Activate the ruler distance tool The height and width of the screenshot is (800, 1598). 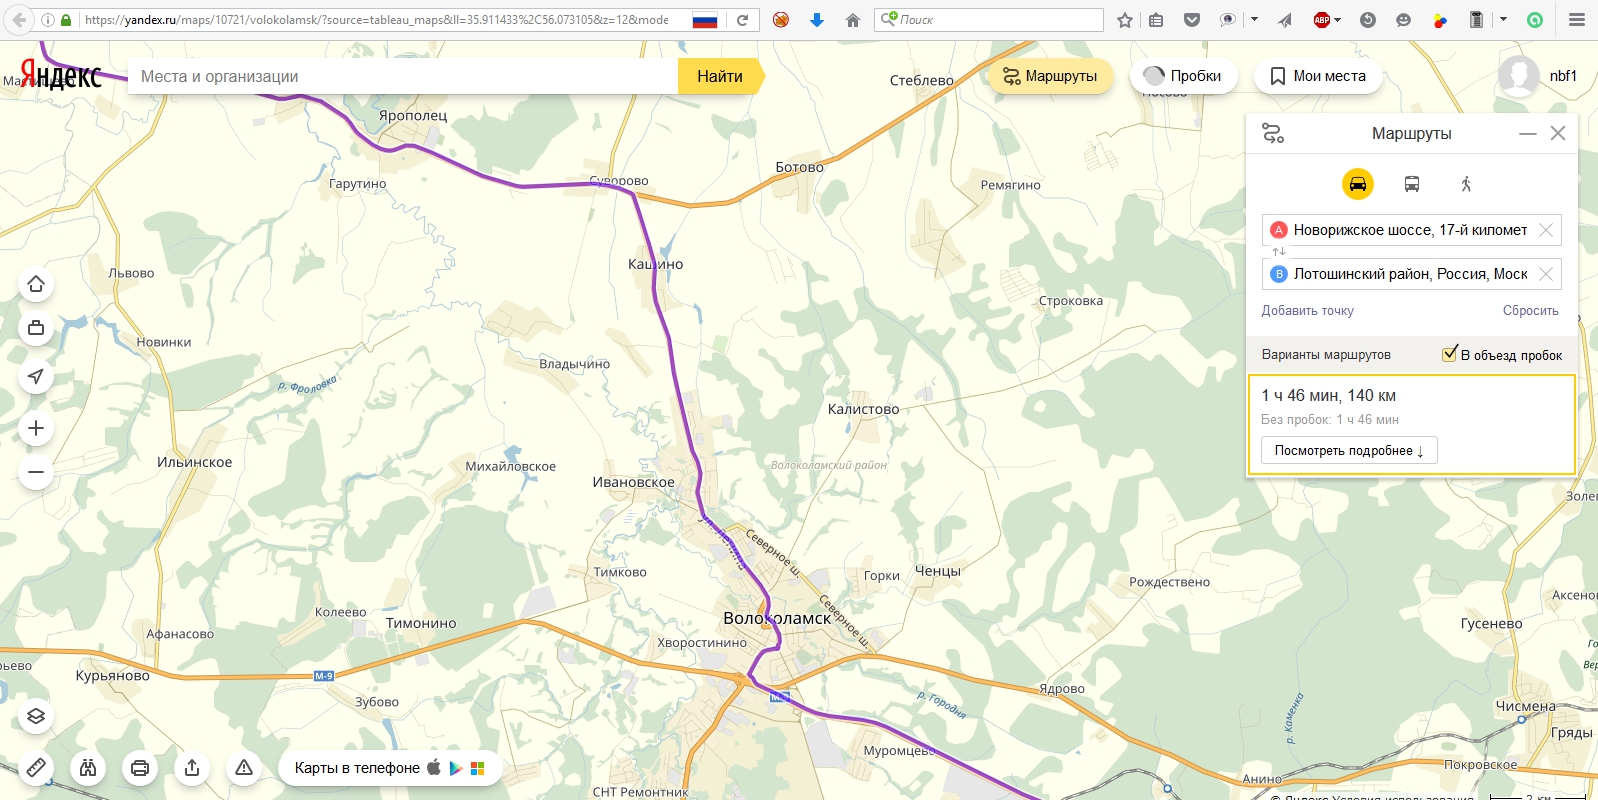point(36,768)
